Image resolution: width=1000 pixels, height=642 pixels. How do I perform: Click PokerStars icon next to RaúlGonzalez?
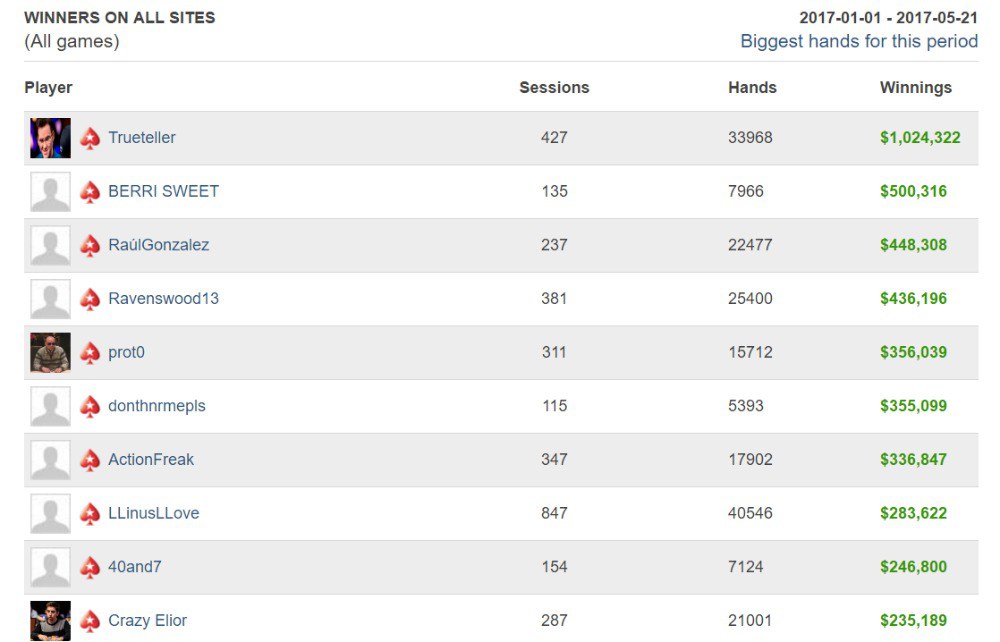[90, 245]
